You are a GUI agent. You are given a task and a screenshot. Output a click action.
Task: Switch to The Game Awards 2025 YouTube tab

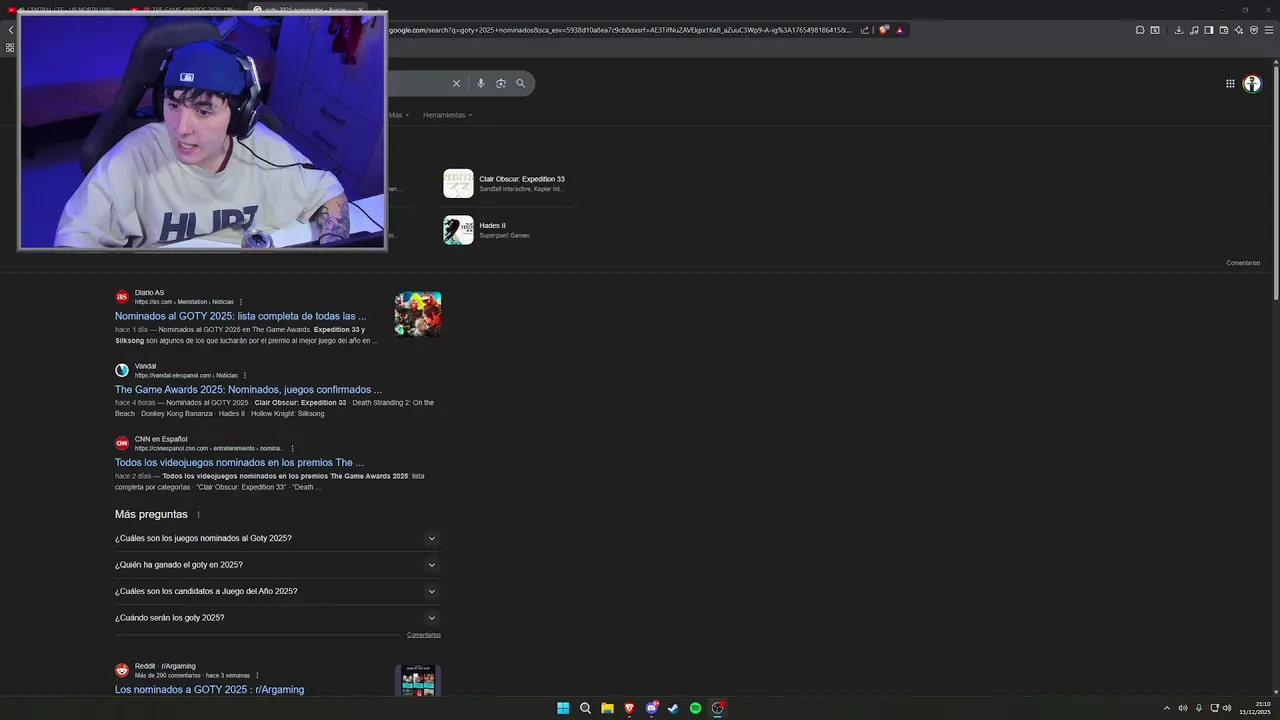190,9
